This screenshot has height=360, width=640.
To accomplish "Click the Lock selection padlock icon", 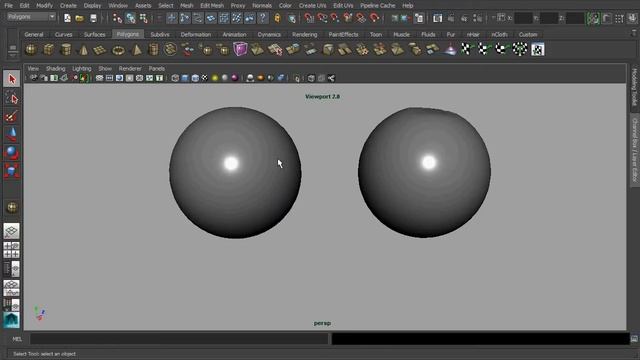I will [278, 18].
